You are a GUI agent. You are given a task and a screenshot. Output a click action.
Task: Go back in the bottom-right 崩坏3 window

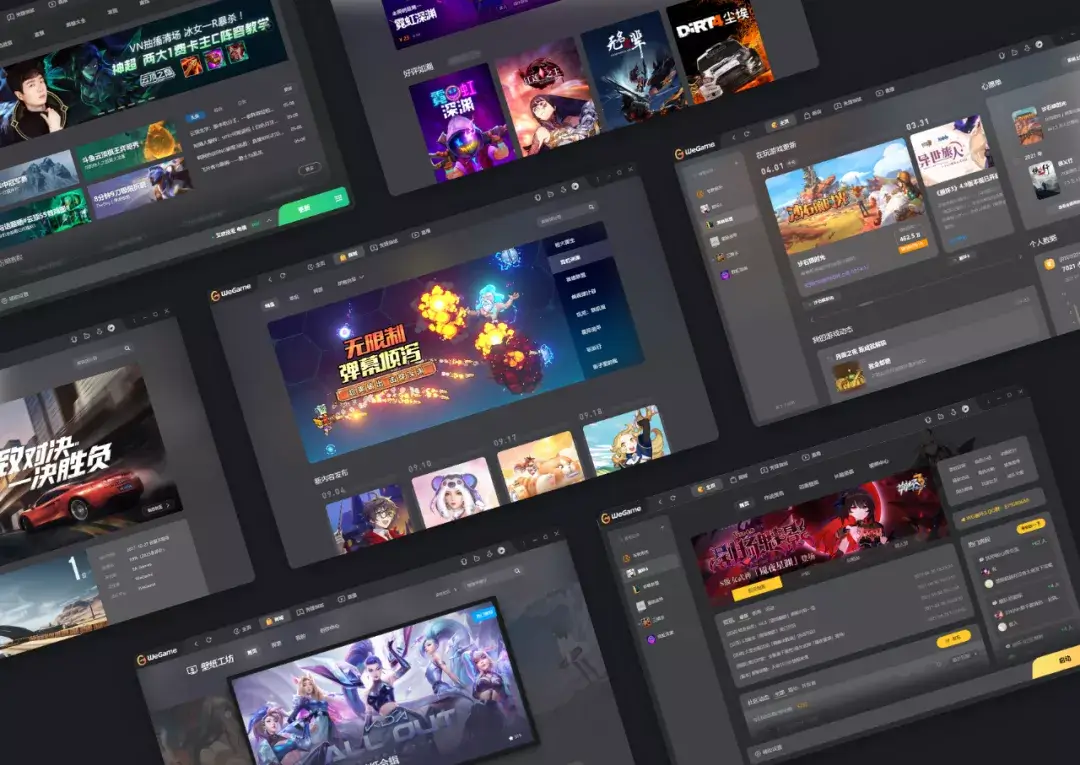(x=660, y=501)
